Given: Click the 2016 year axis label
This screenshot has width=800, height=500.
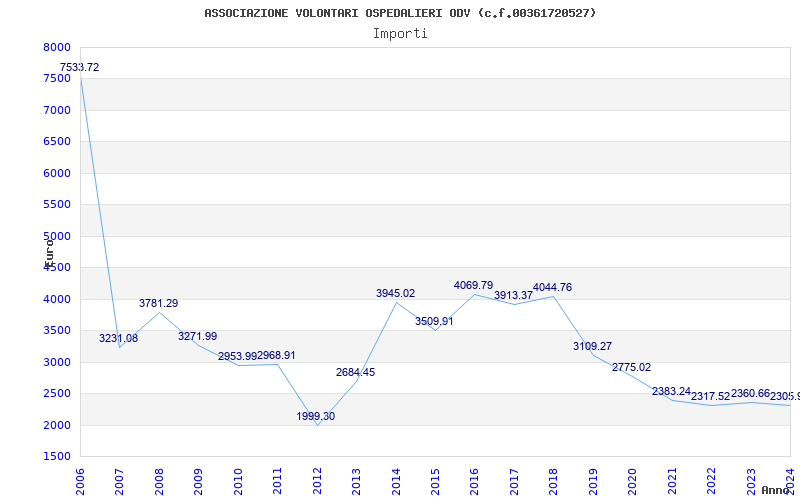Looking at the screenshot, I should pos(474,482).
